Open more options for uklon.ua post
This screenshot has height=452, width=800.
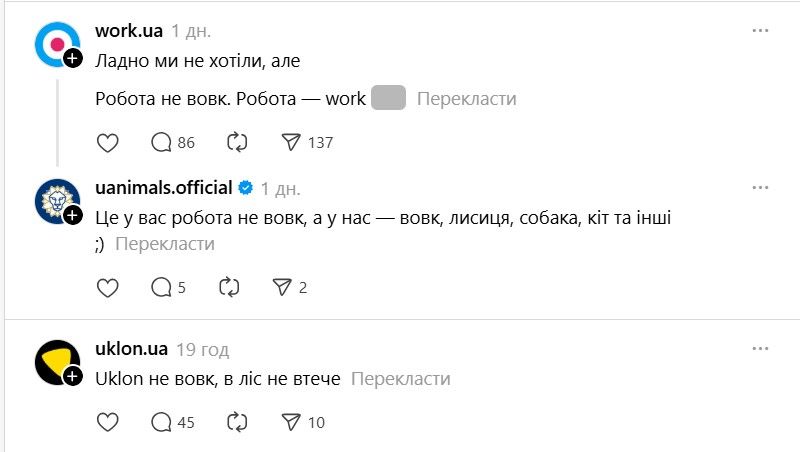pyautogui.click(x=760, y=349)
